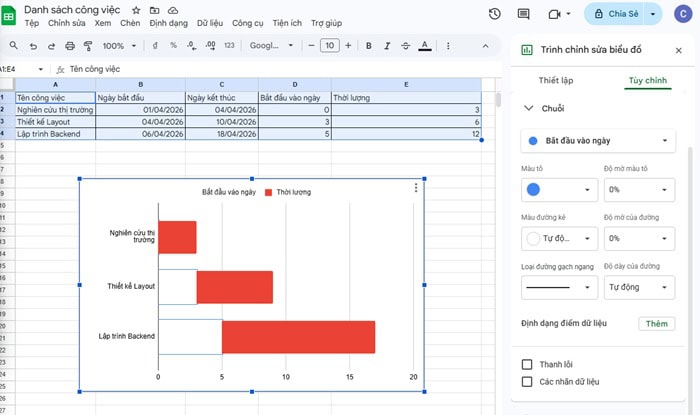Click the undo arrow icon
This screenshot has height=415, width=700.
point(33,46)
